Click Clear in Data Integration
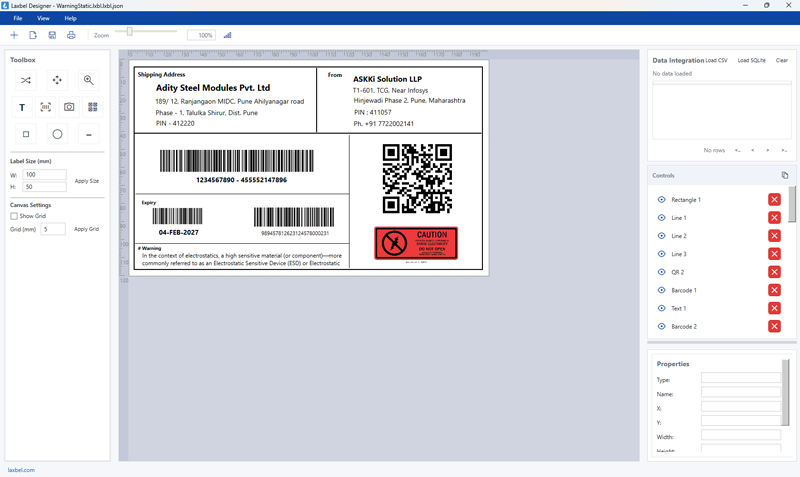This screenshot has width=800, height=477. point(782,60)
